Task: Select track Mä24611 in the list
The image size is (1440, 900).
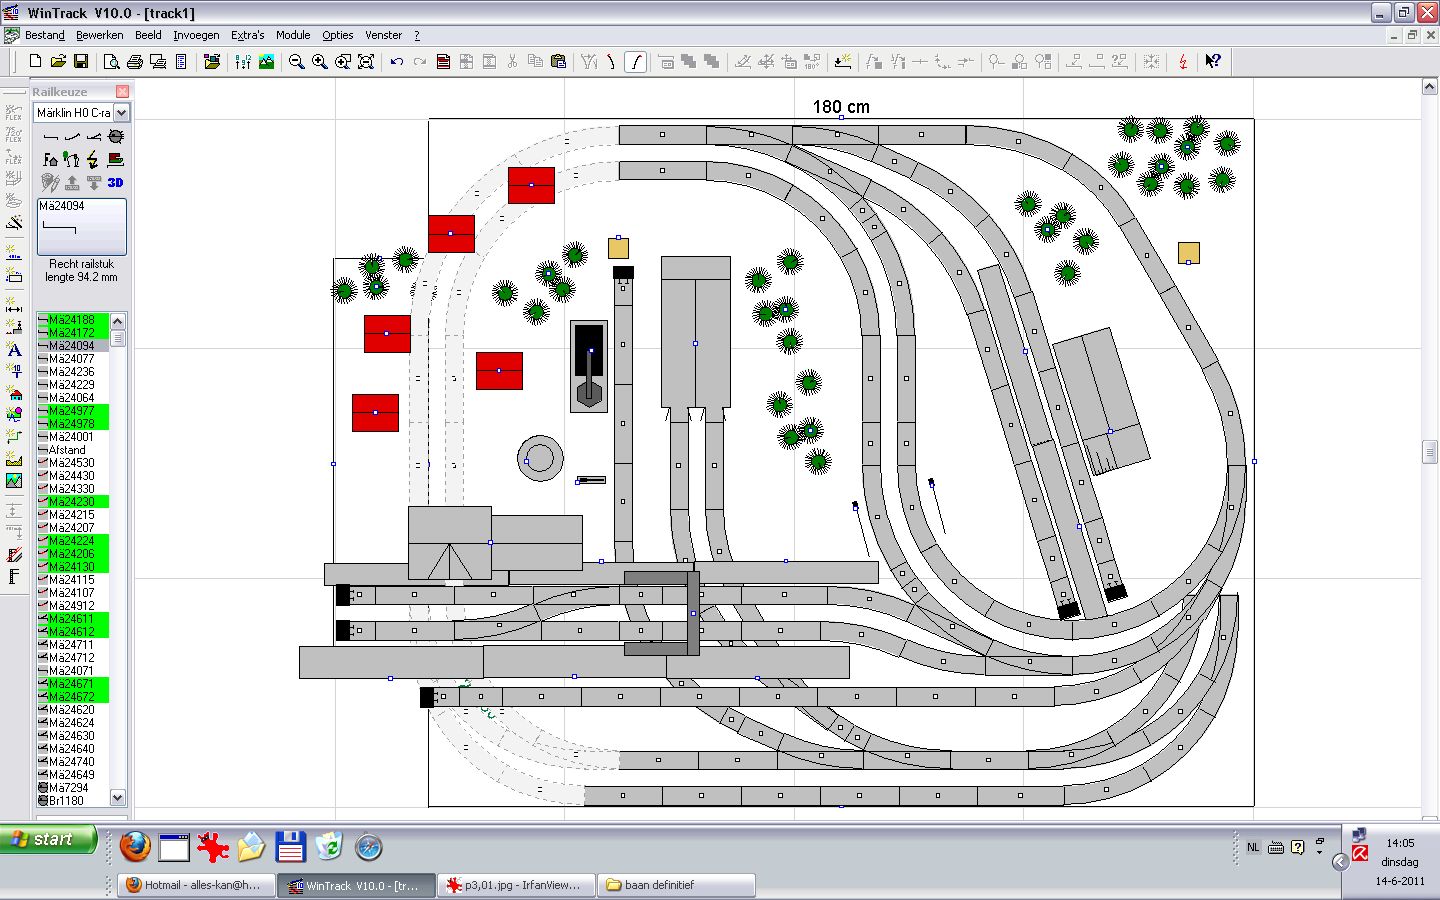Action: point(72,619)
